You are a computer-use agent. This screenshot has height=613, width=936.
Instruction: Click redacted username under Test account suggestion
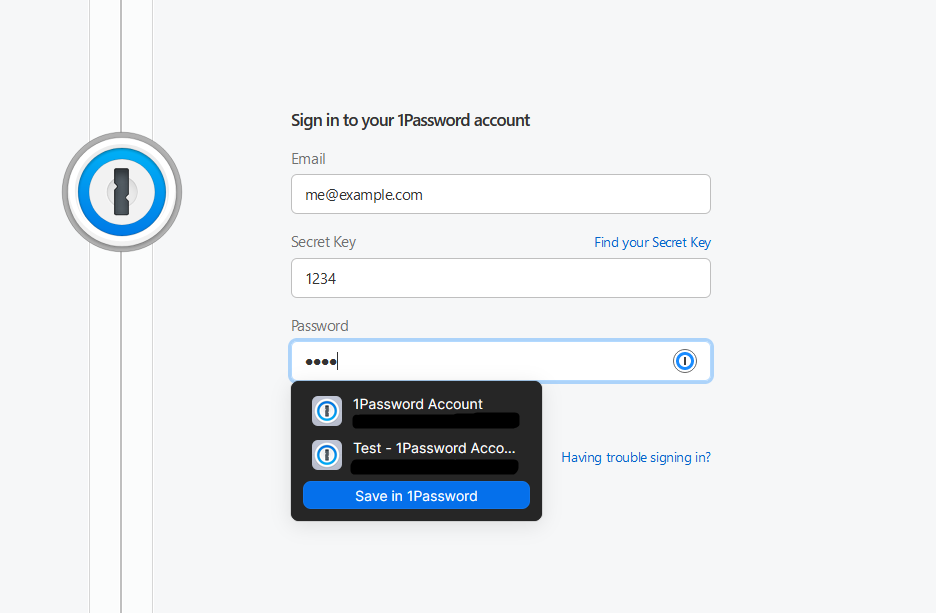tap(436, 466)
